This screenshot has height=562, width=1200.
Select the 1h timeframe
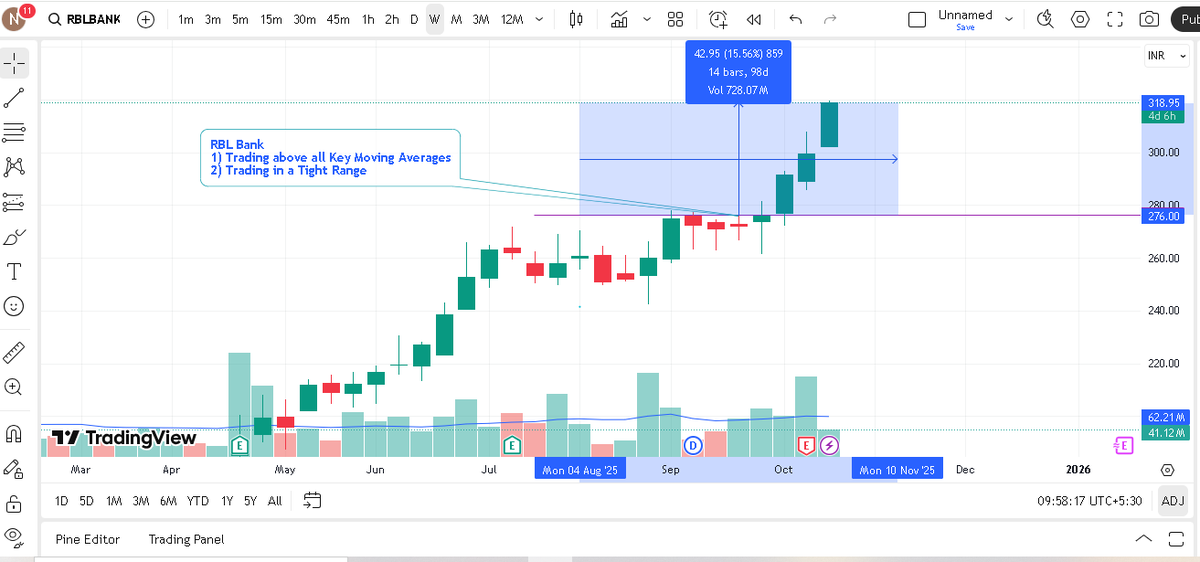coord(369,19)
